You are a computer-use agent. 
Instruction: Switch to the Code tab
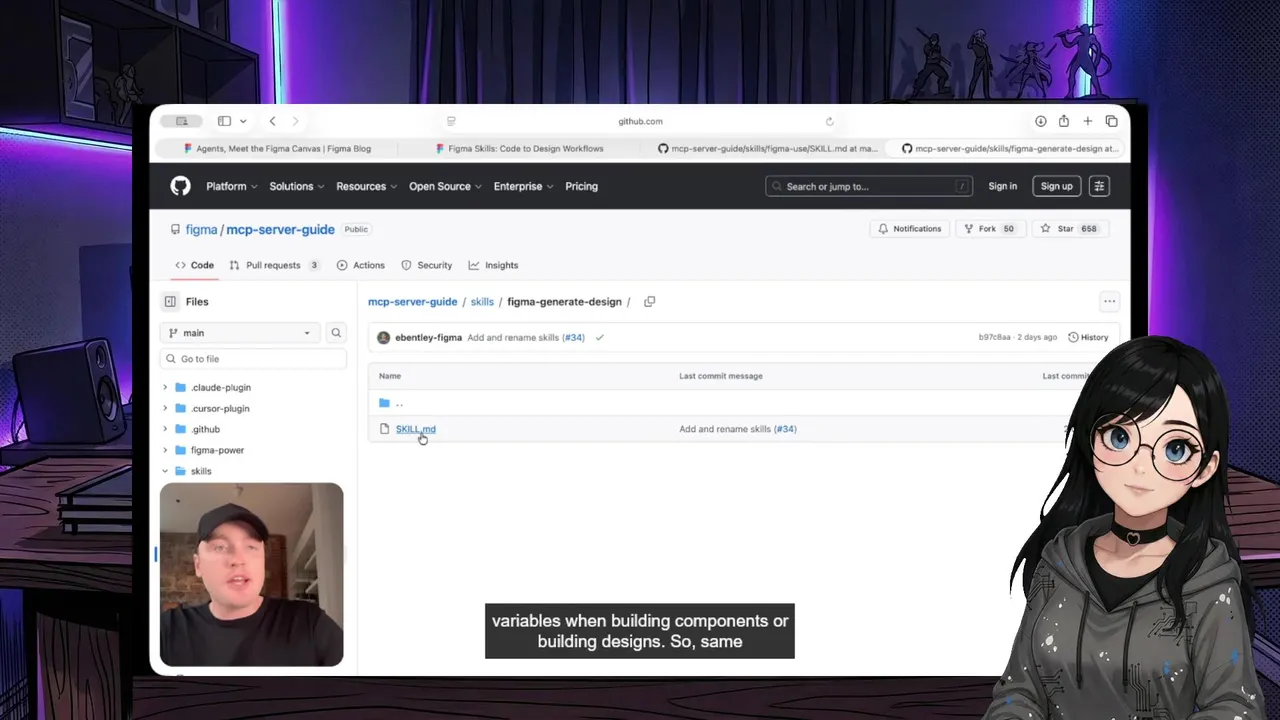point(194,265)
